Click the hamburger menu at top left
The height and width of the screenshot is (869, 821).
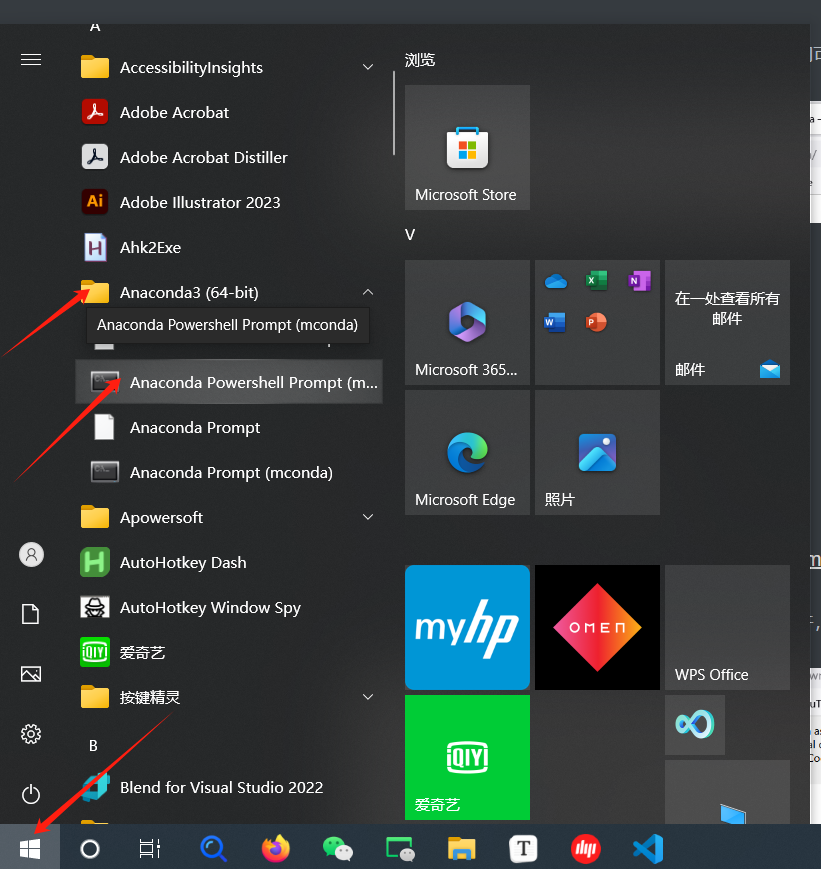pyautogui.click(x=31, y=59)
